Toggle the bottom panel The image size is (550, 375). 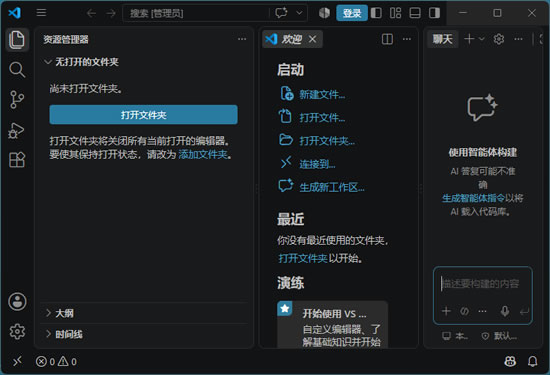tap(415, 13)
